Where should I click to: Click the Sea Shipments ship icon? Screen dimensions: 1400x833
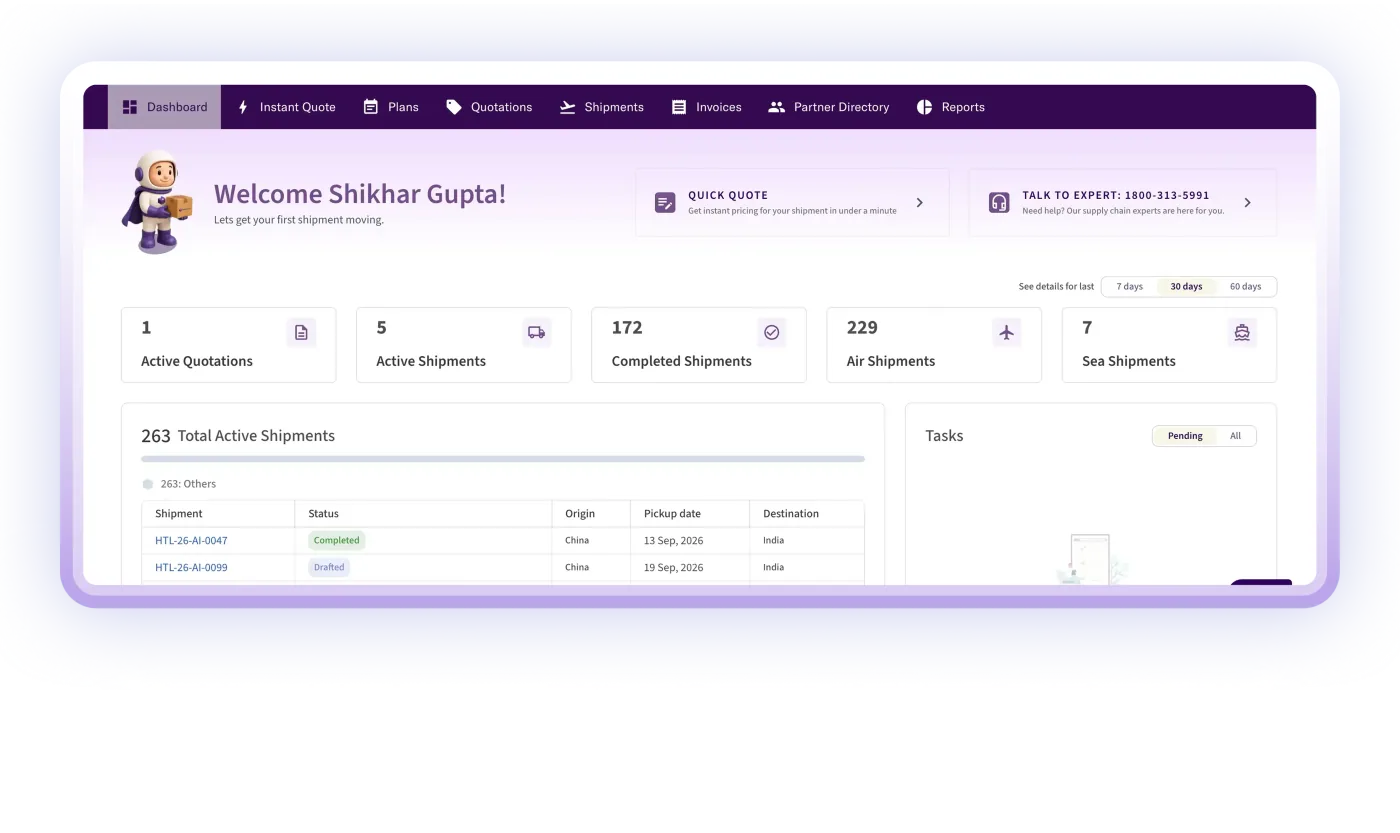click(1242, 333)
